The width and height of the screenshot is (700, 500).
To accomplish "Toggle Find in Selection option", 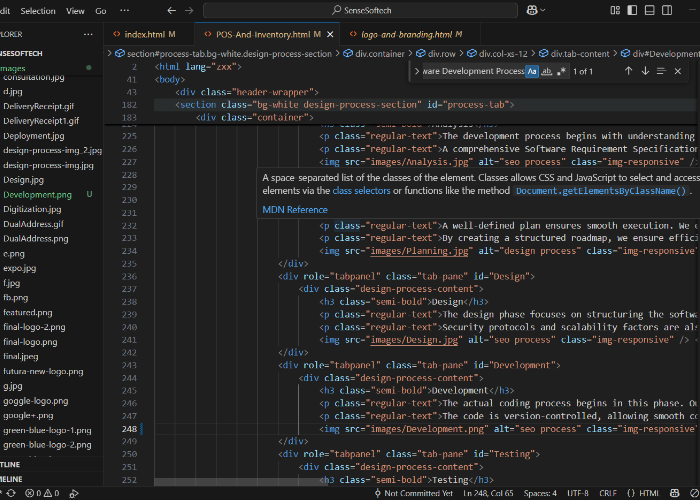I will [x=661, y=71].
